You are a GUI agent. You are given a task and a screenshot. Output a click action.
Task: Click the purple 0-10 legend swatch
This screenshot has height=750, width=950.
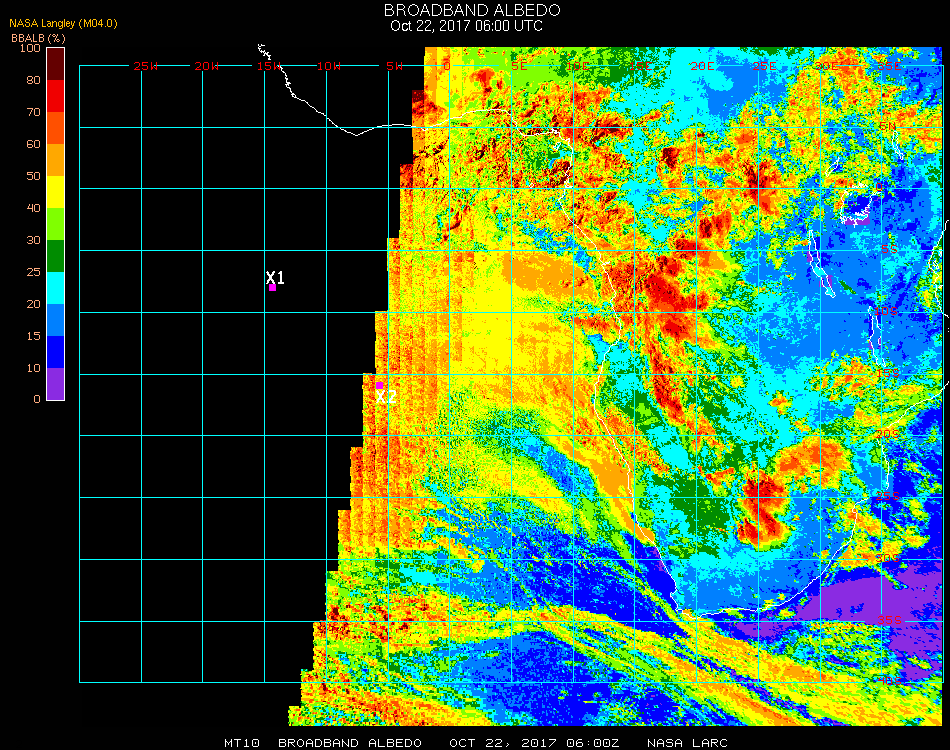[x=55, y=384]
